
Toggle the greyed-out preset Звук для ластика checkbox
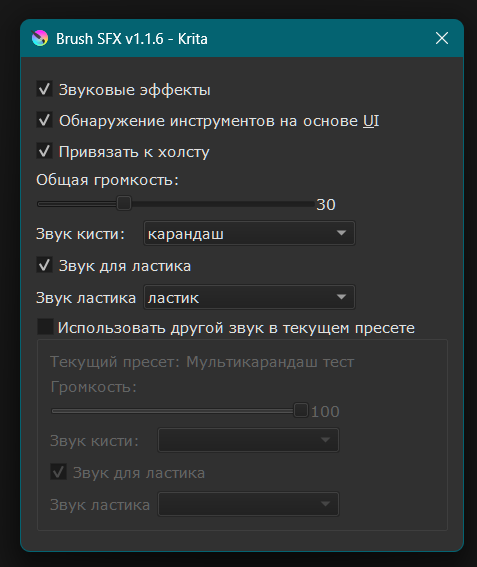click(x=58, y=472)
